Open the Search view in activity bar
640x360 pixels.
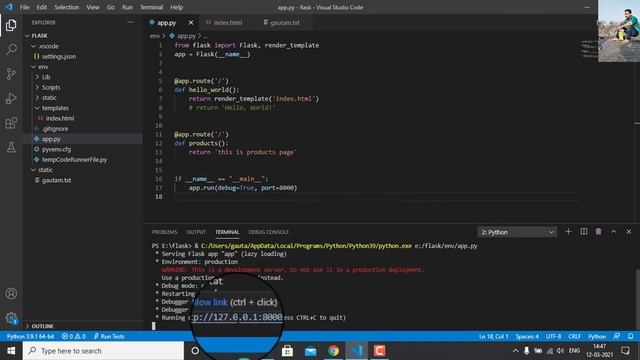(x=11, y=49)
